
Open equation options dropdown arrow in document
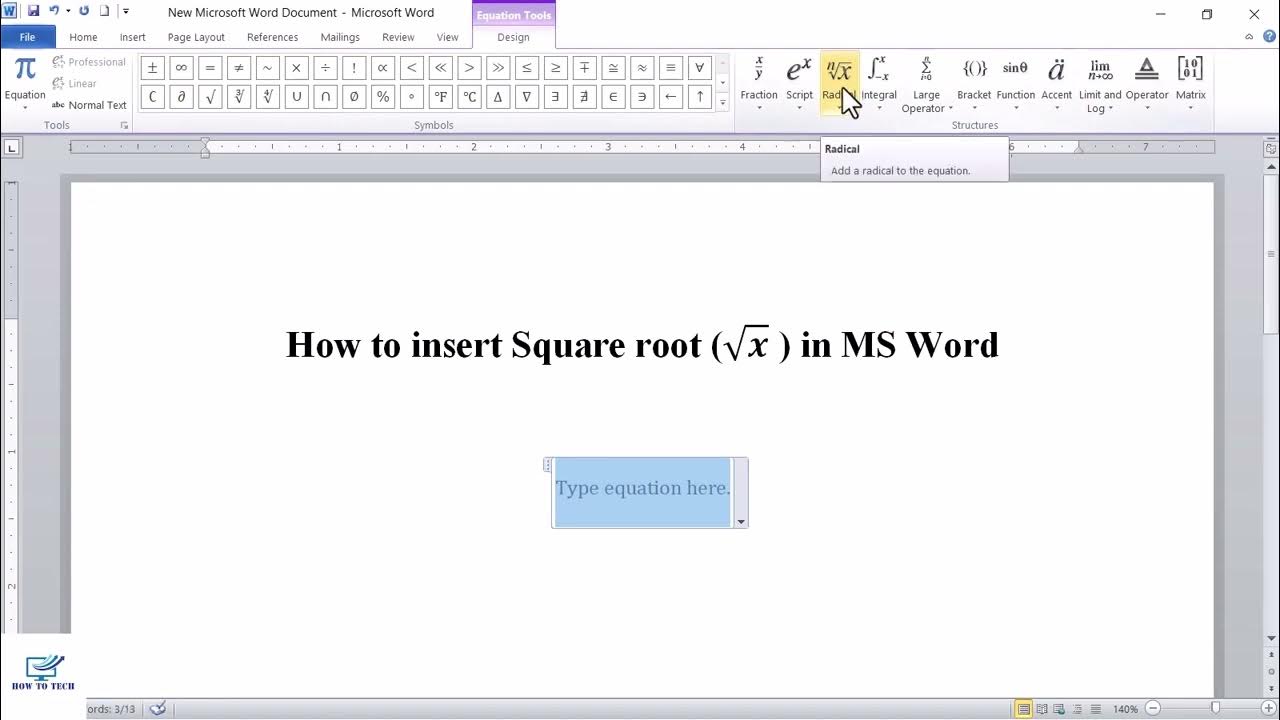(741, 522)
